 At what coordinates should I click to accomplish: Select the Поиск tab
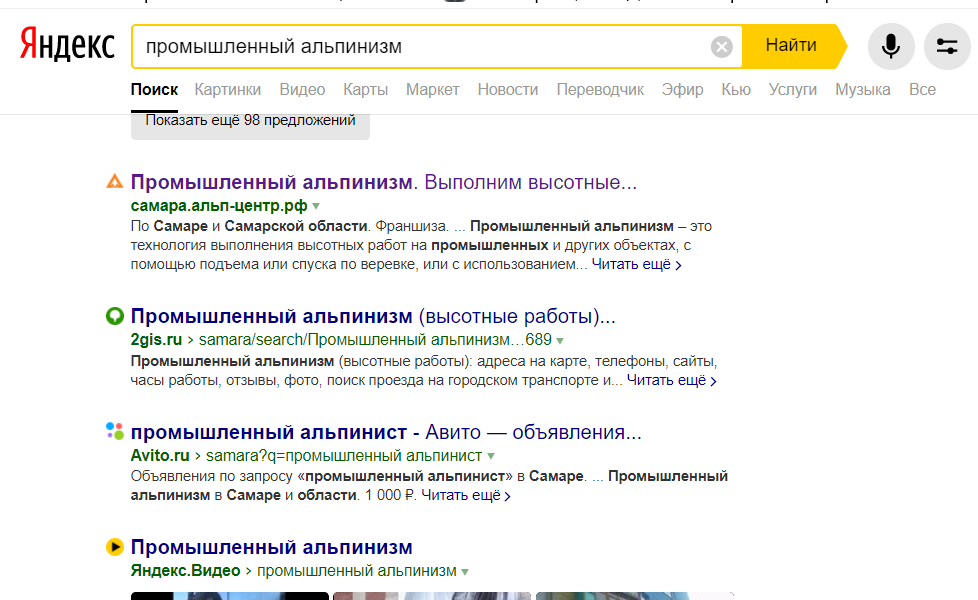coord(154,90)
